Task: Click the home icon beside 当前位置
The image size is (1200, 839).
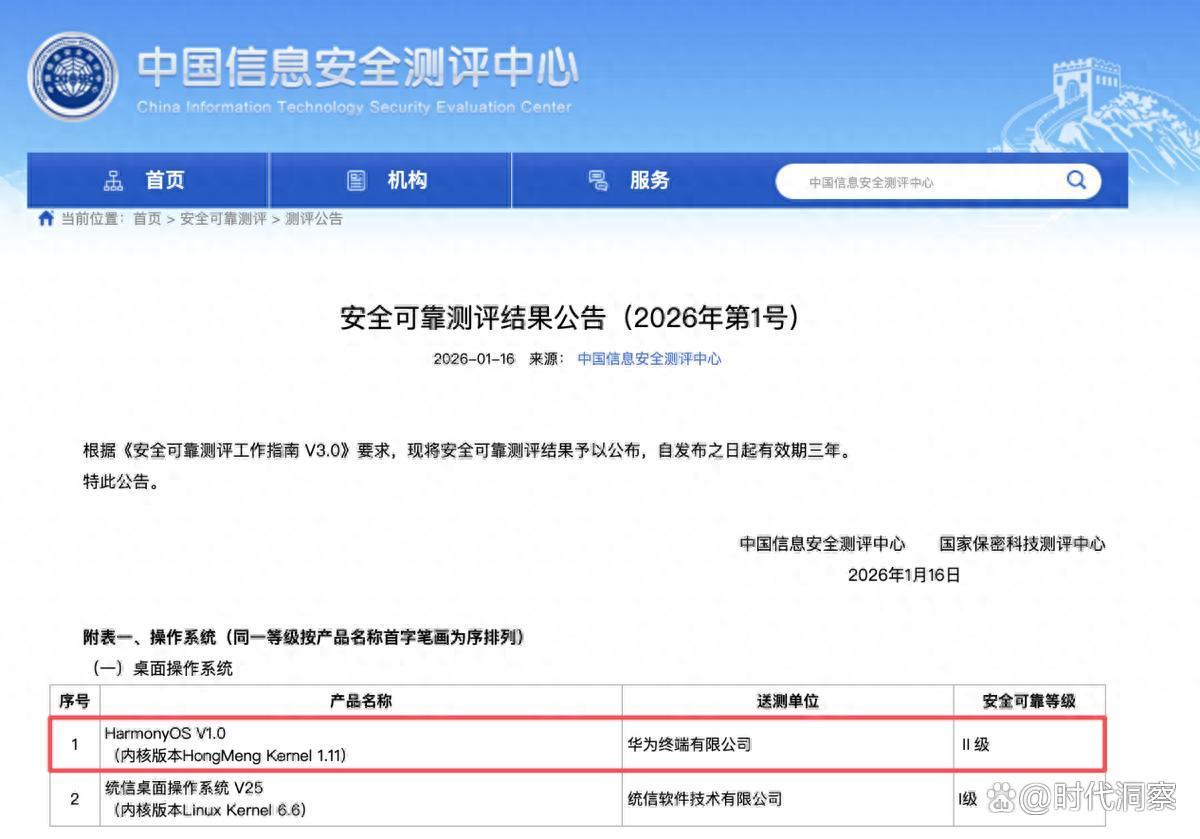Action: [x=45, y=219]
